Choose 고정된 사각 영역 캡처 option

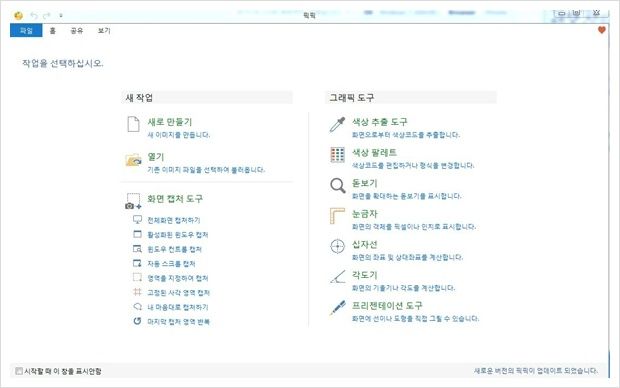point(179,293)
